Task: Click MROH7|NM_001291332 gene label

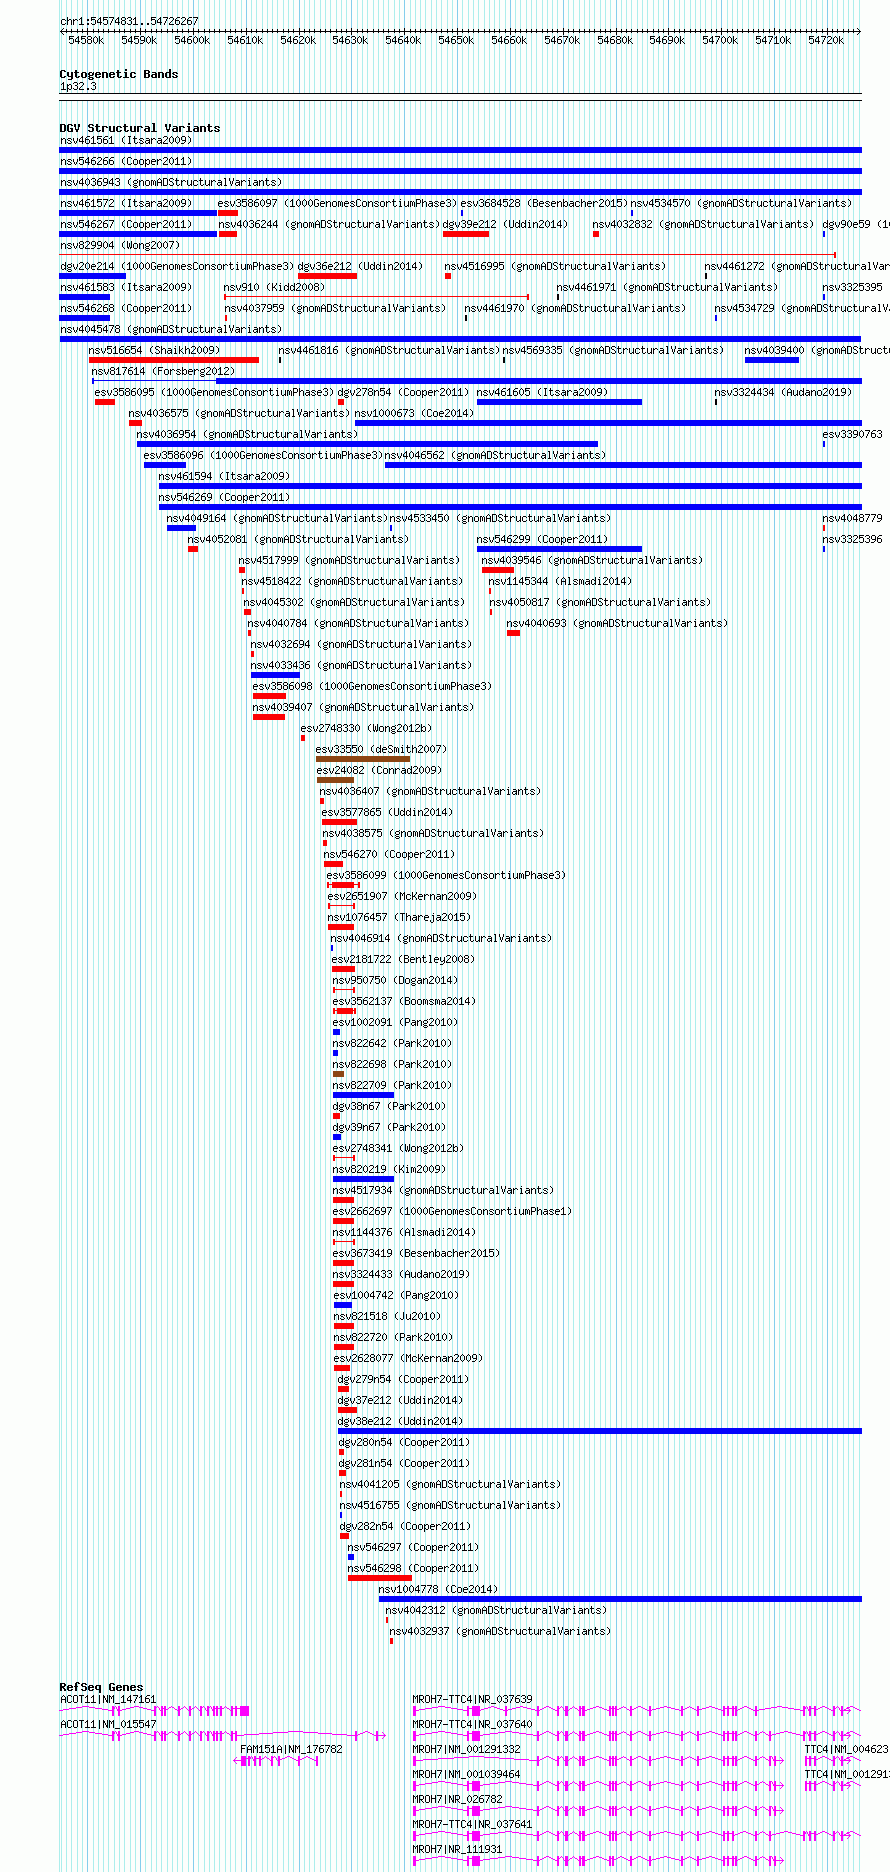Action: [x=467, y=1750]
